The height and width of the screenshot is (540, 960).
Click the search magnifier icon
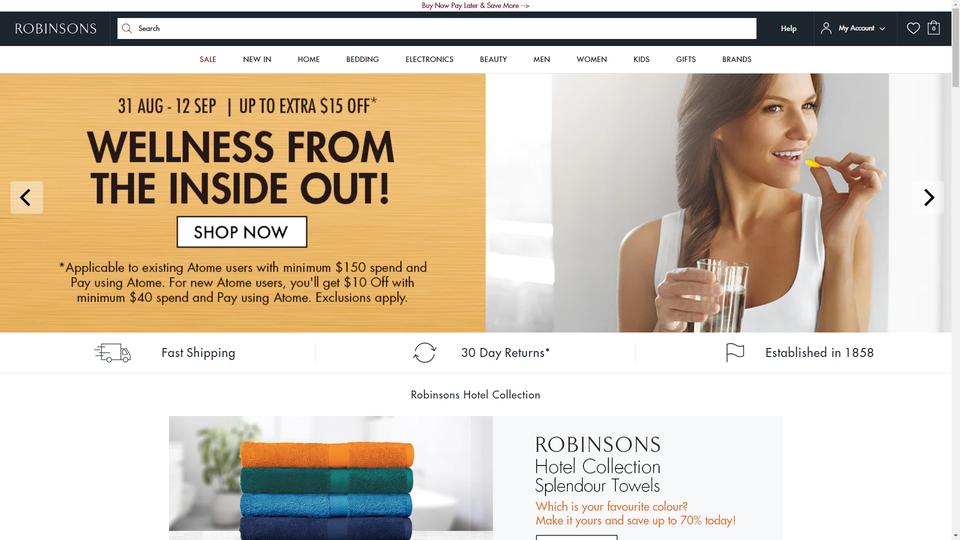click(127, 28)
